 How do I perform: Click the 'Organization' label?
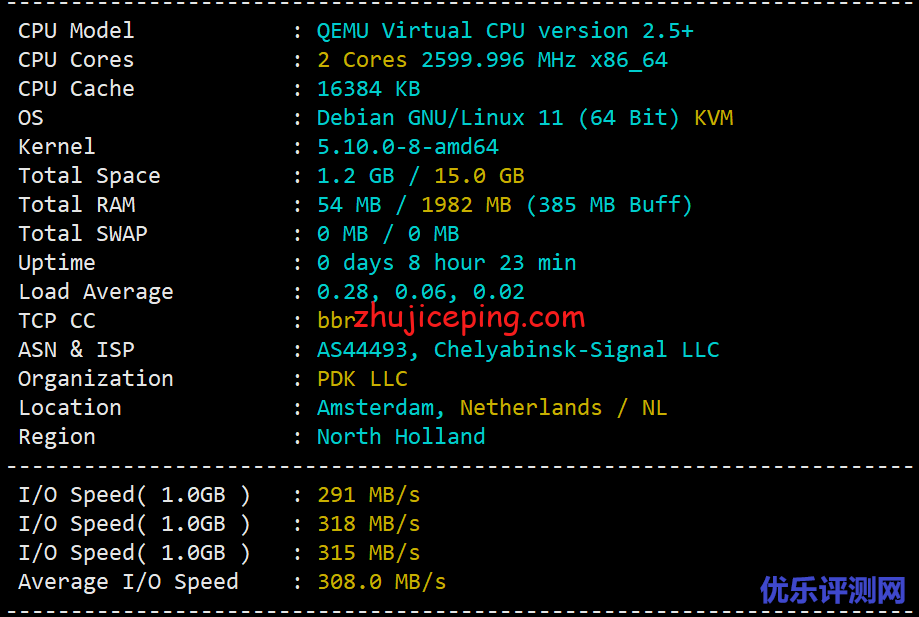(x=96, y=379)
